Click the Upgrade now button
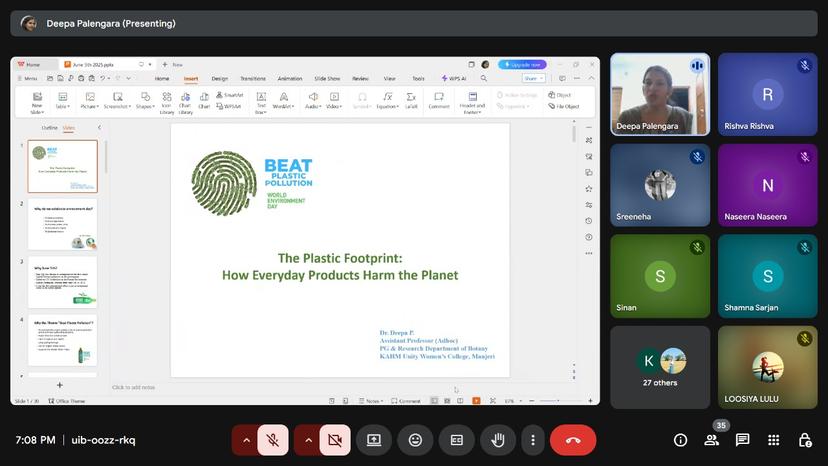828x466 pixels. (523, 64)
